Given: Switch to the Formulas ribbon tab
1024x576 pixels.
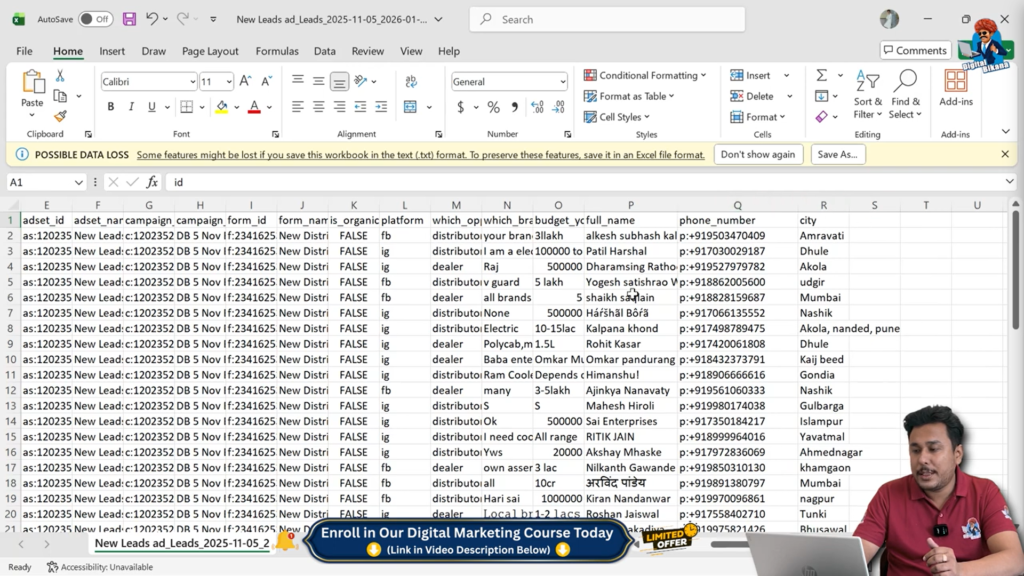Looking at the screenshot, I should pyautogui.click(x=277, y=51).
